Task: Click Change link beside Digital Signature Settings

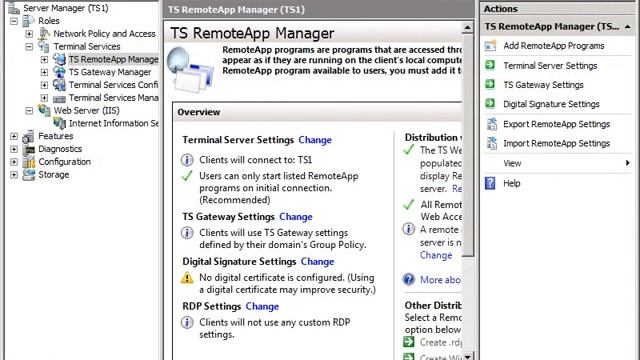Action: [x=317, y=262]
